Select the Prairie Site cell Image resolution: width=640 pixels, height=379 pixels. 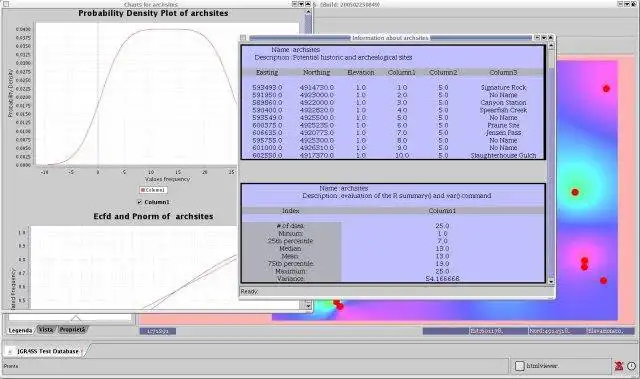503,125
